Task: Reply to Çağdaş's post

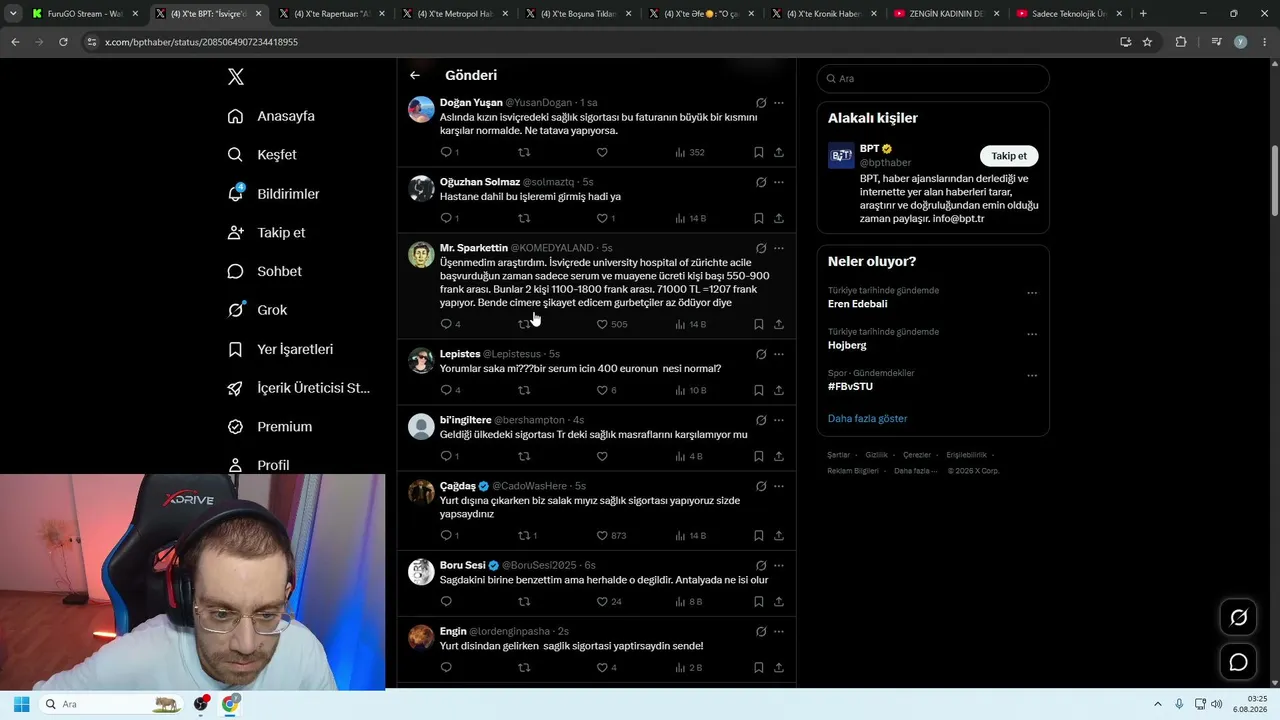Action: click(446, 535)
